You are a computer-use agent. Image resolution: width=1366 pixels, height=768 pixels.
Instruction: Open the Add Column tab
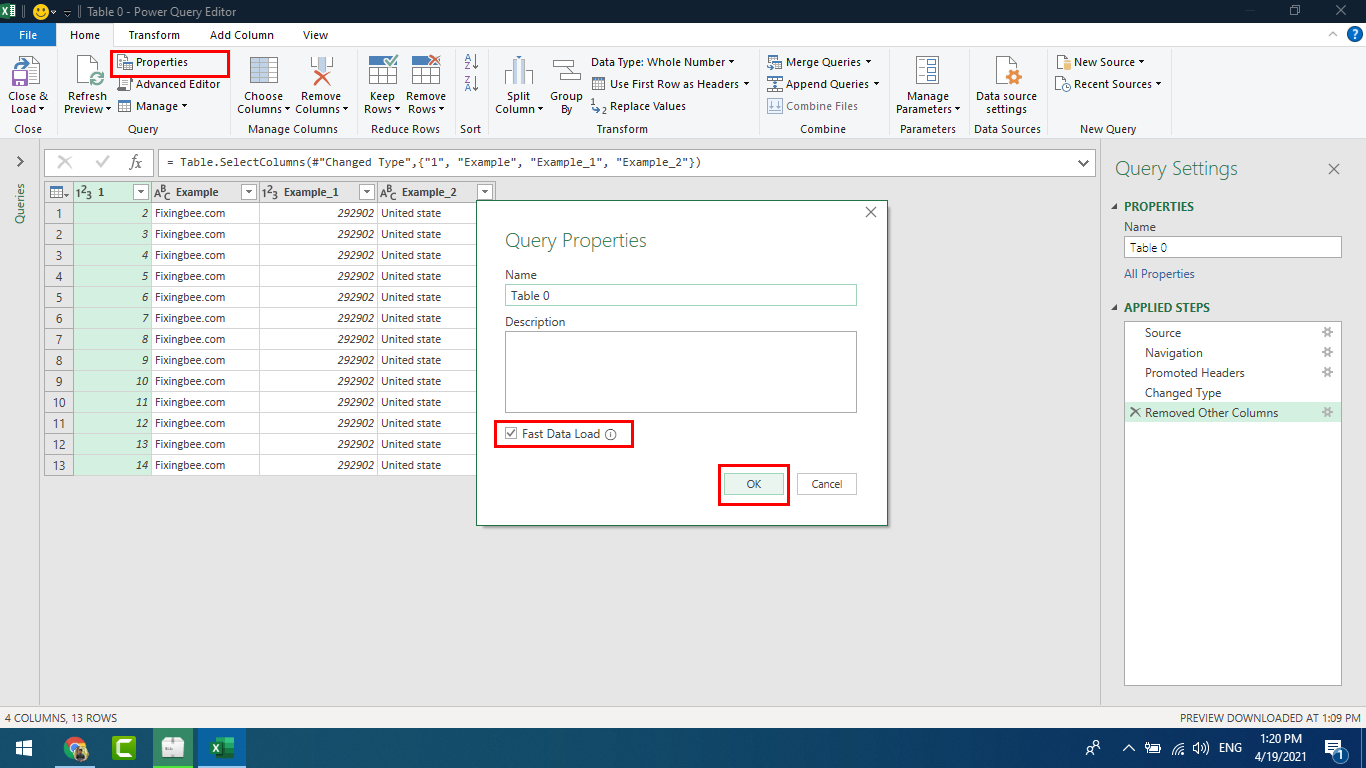(x=241, y=35)
